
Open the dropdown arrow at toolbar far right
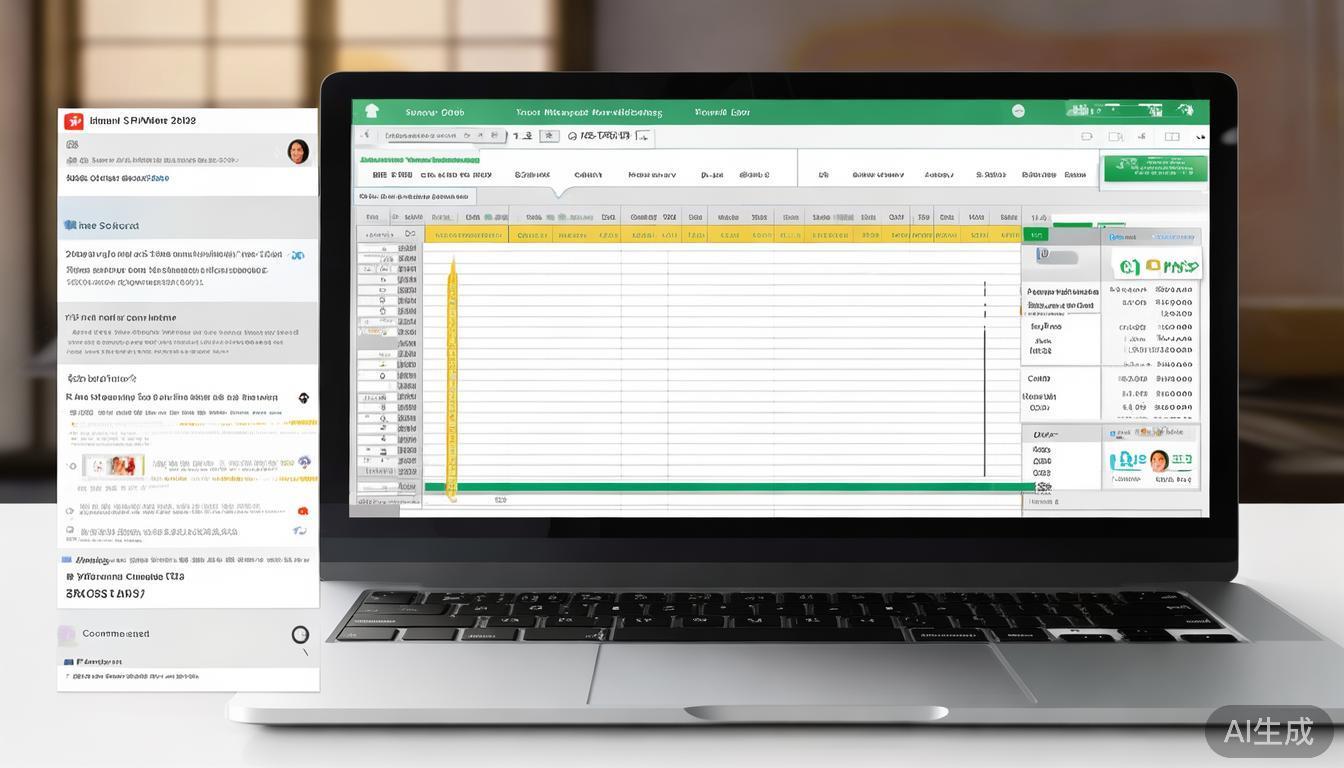(1201, 136)
